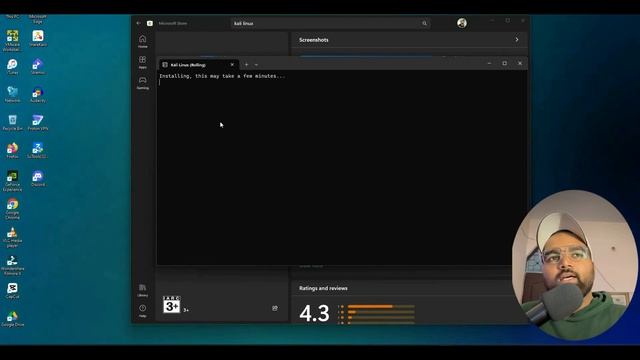Open VLC media player shortcut
640x360 pixels.
12,237
